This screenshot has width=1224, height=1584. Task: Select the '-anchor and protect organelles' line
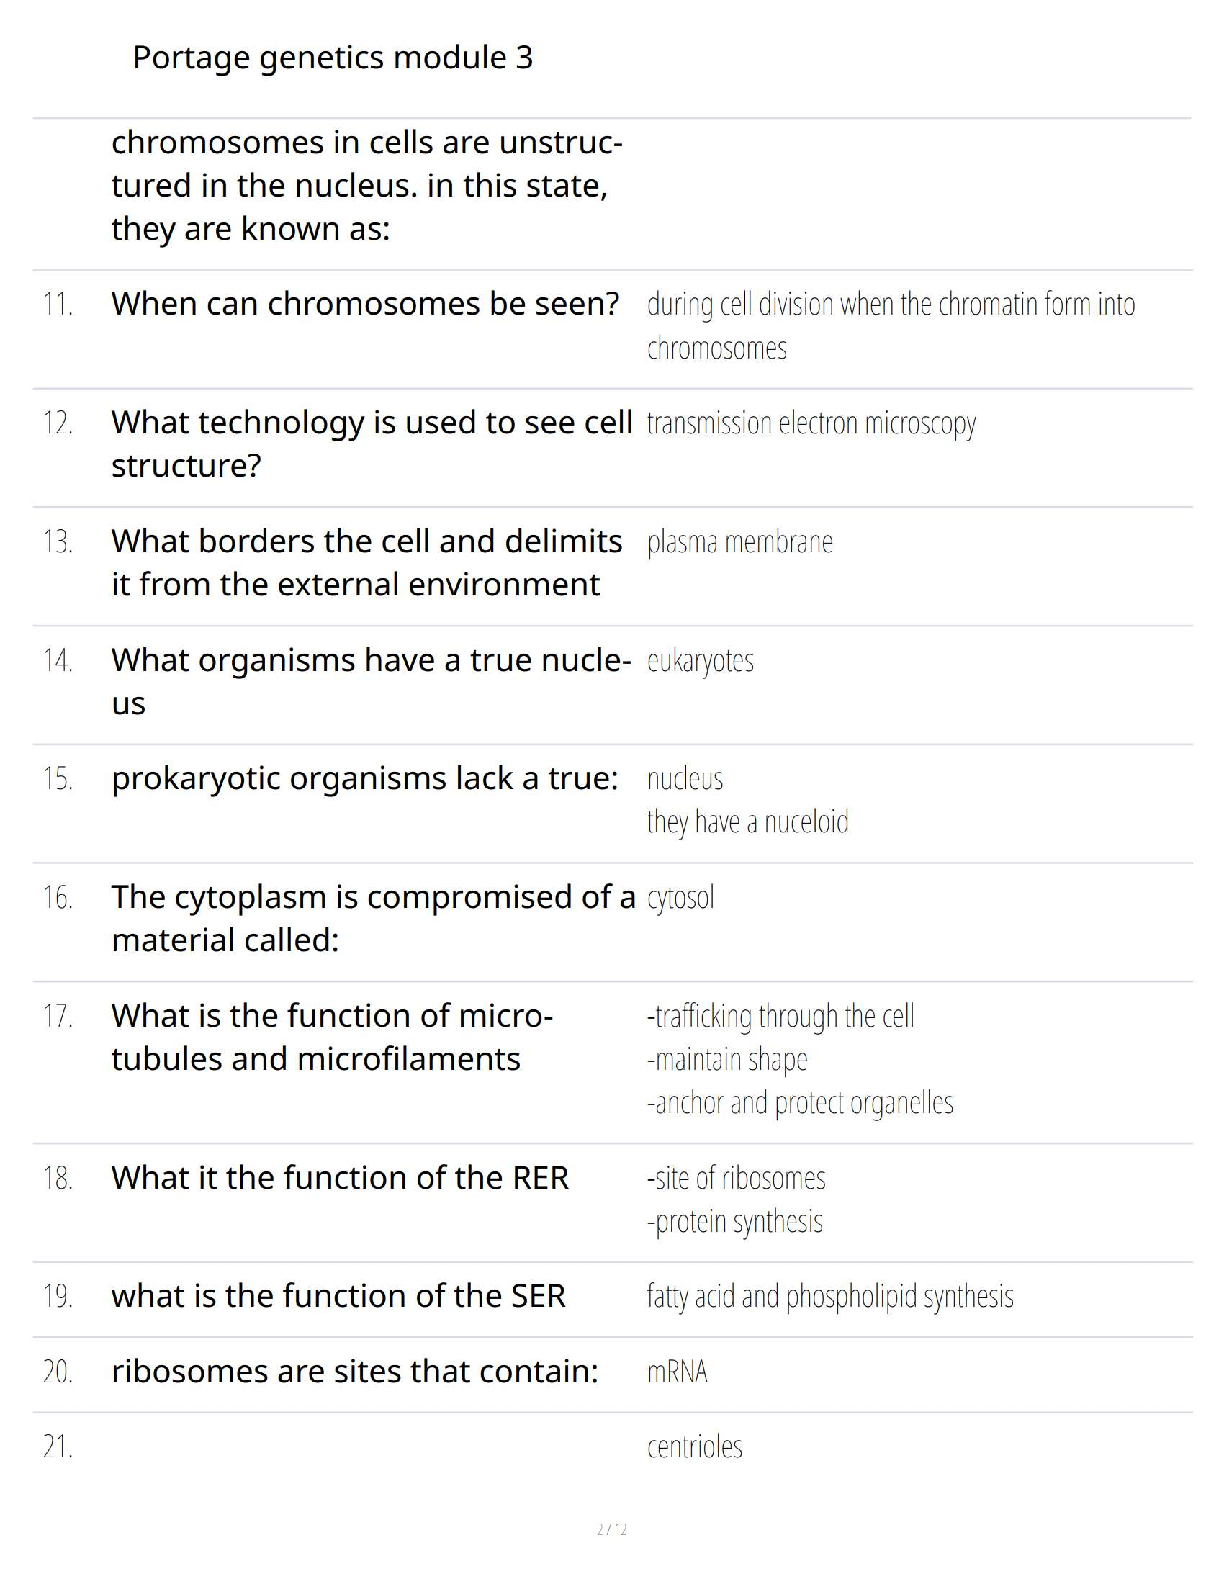tap(800, 1103)
